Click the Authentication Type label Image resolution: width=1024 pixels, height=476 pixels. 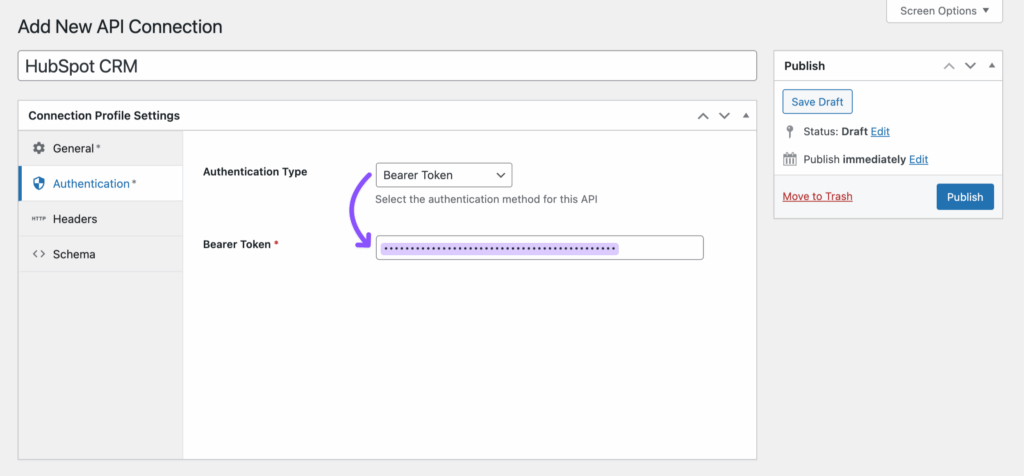255,172
